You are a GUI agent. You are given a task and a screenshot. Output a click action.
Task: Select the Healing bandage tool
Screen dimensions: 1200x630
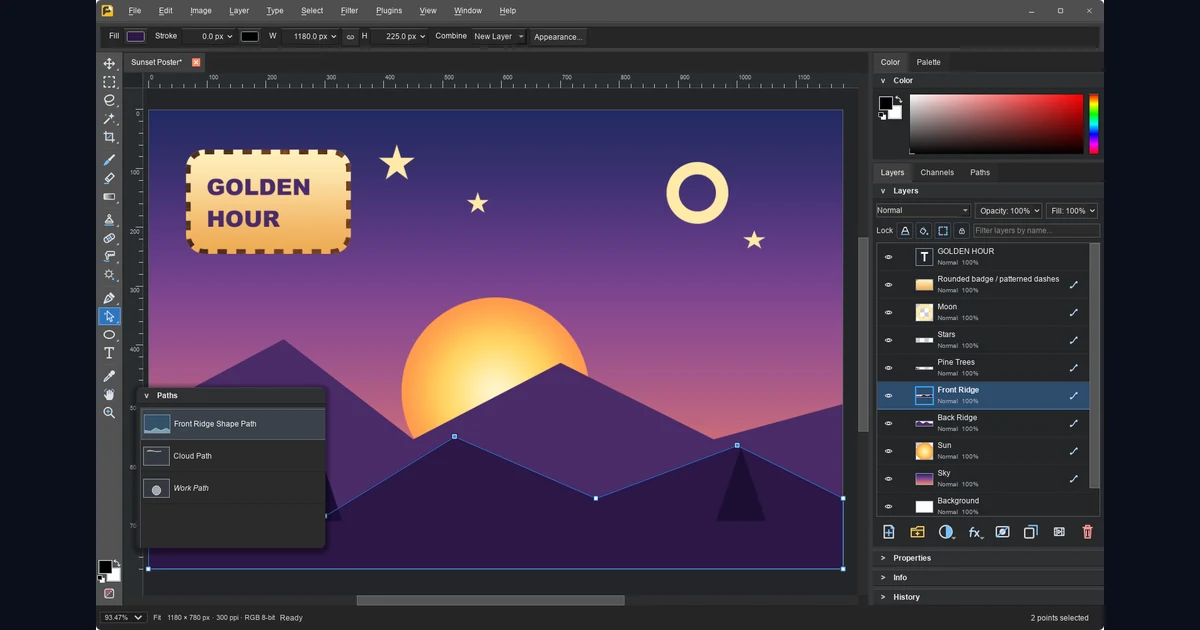click(x=109, y=239)
